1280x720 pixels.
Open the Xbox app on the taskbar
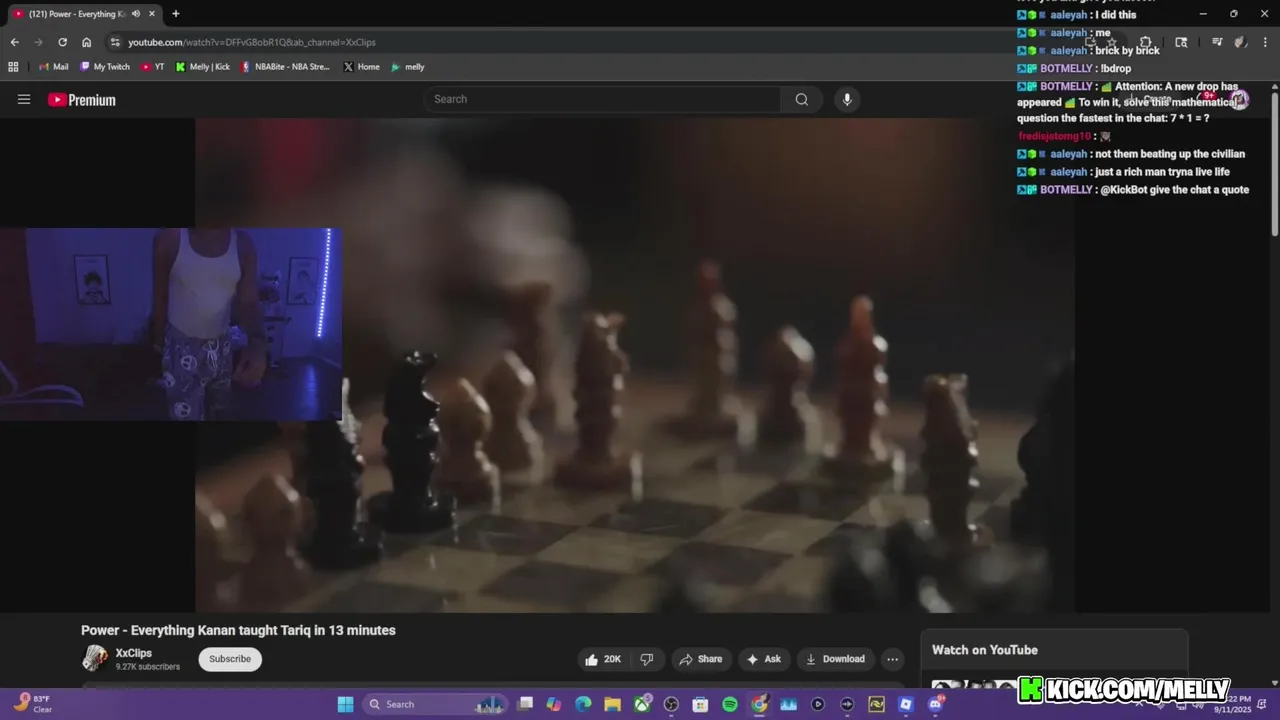tap(642, 704)
